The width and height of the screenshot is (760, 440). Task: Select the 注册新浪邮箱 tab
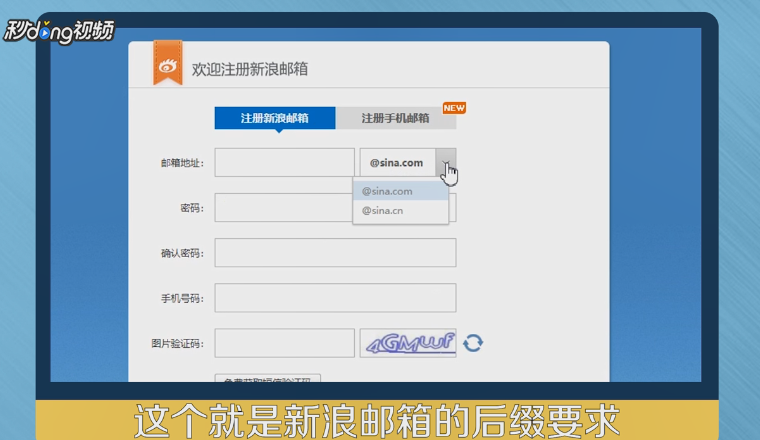click(275, 118)
